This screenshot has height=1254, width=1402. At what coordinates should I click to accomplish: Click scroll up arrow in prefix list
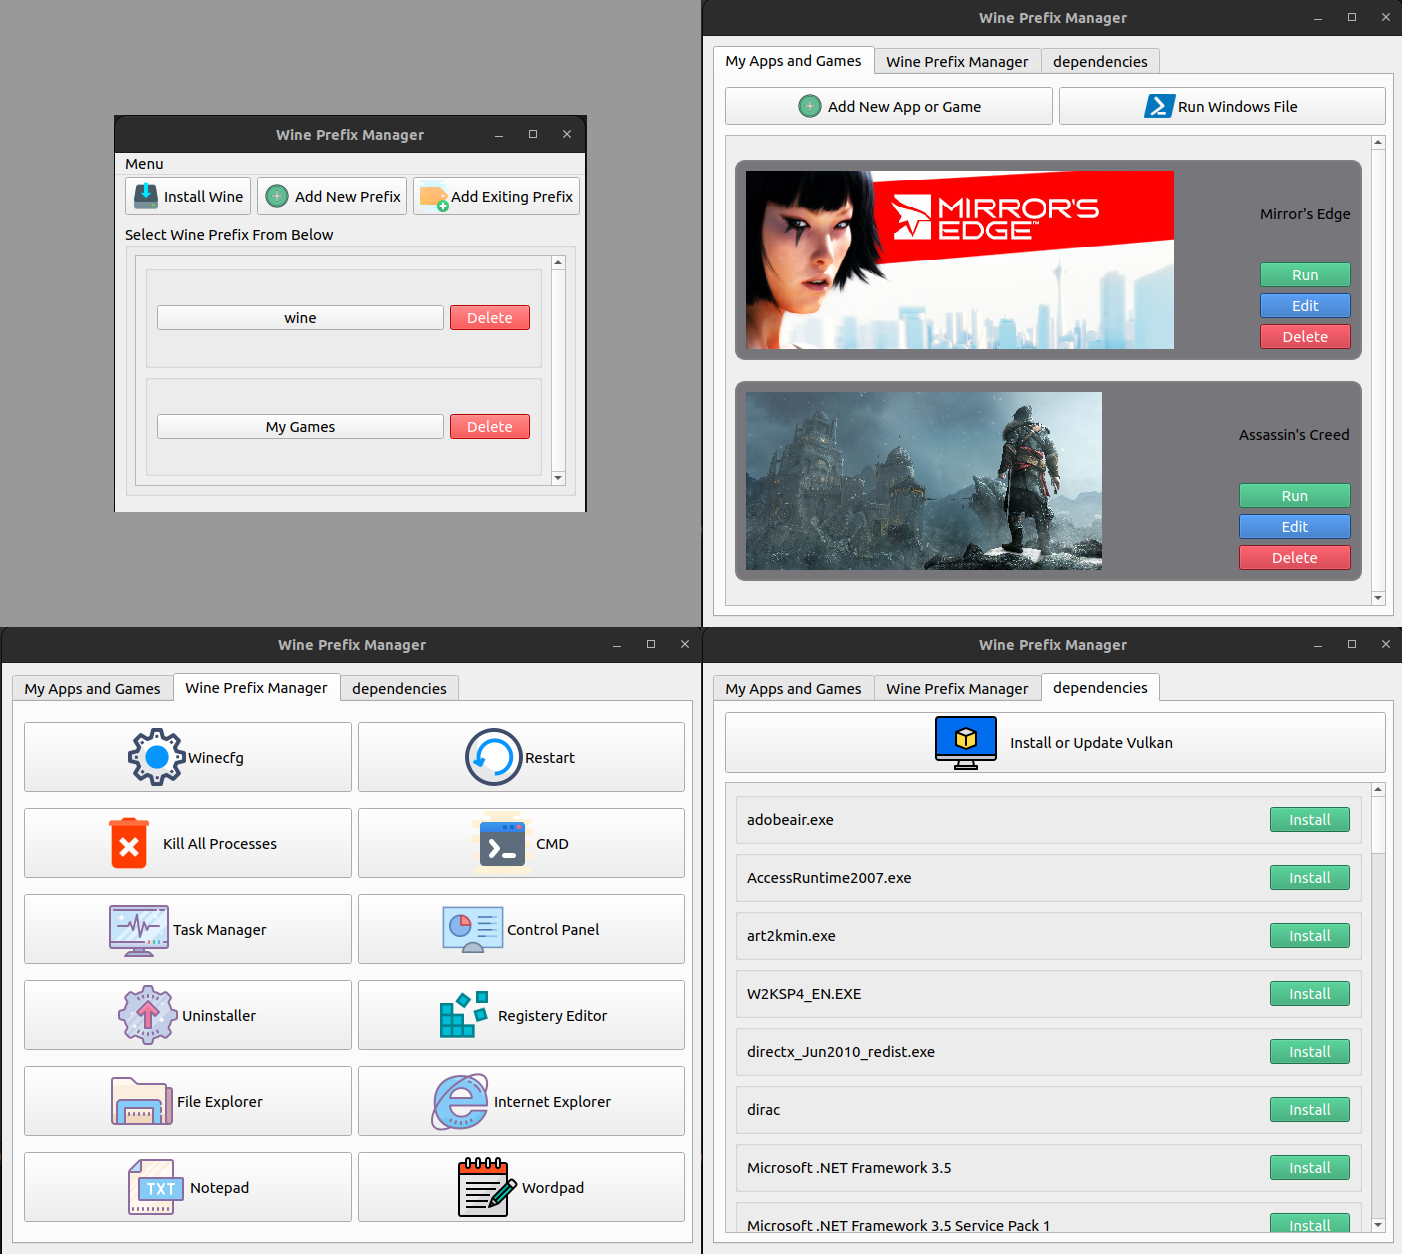pos(558,262)
